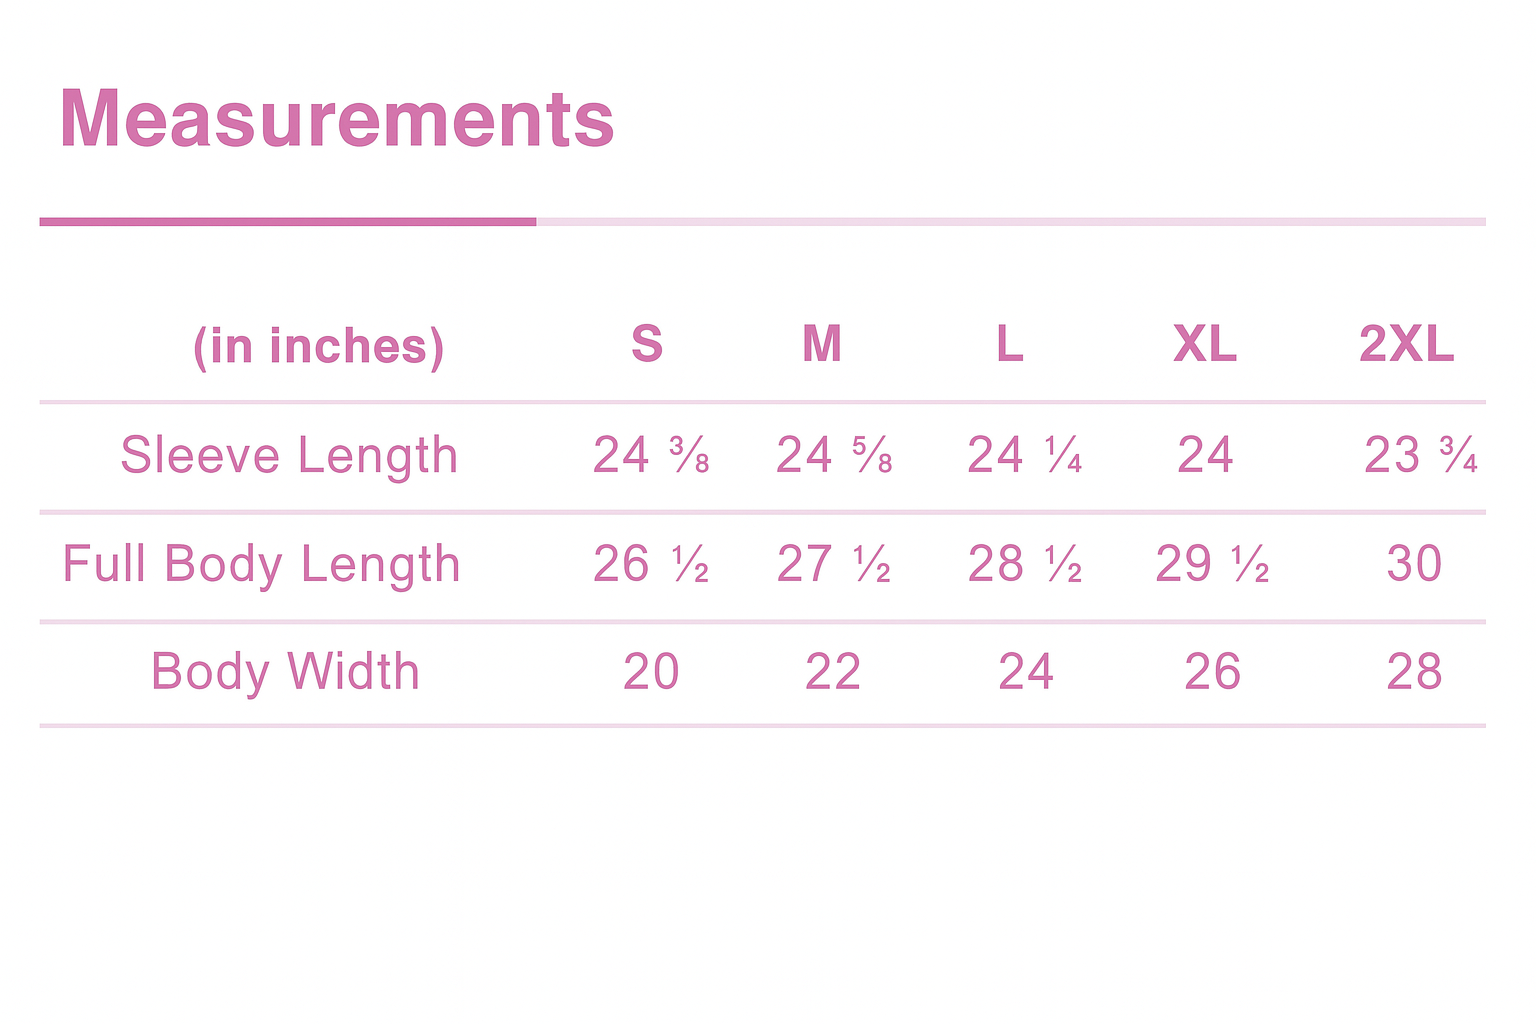Click the 24 ⅝ sleeve length value
This screenshot has width=1536, height=1024.
[834, 455]
